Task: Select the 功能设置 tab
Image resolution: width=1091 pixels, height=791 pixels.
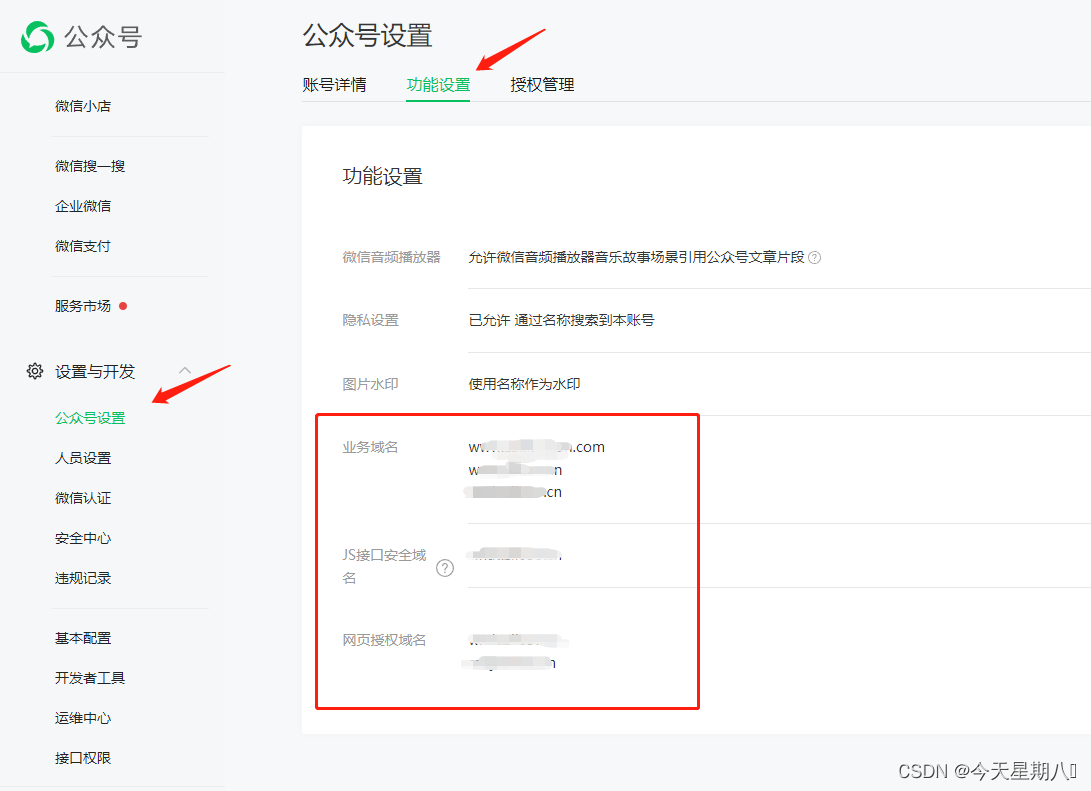Action: [x=438, y=85]
